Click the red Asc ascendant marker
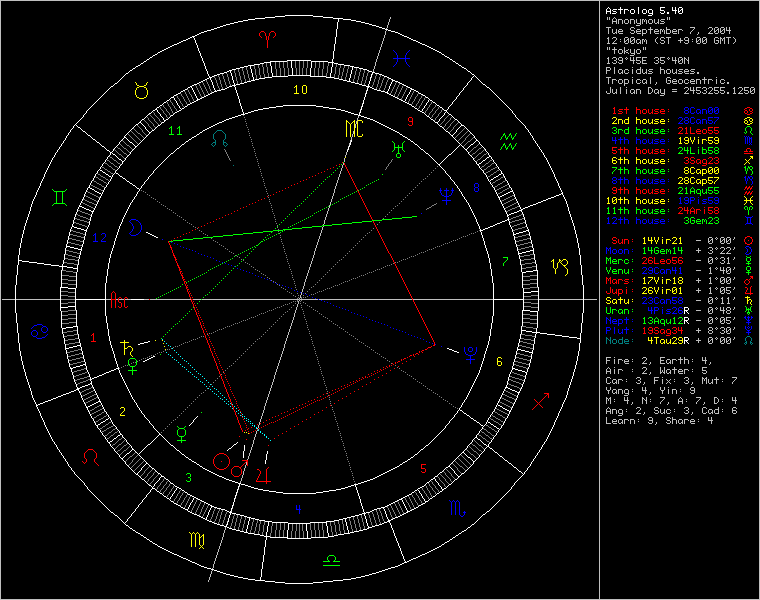Viewport: 760px width, 600px height. click(x=119, y=300)
